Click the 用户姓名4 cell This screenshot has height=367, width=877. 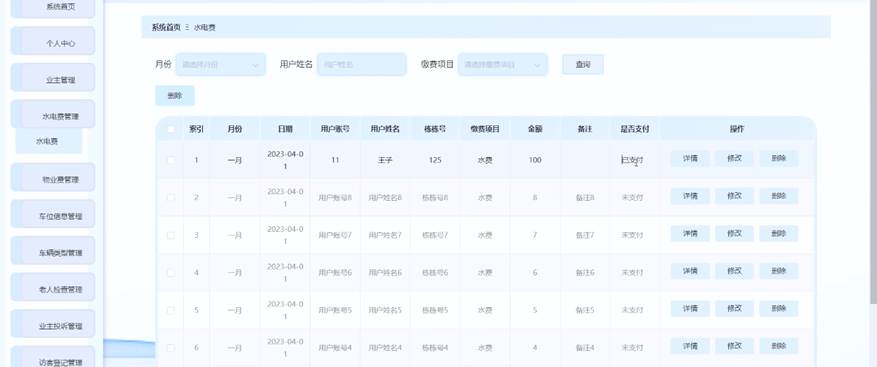[385, 347]
